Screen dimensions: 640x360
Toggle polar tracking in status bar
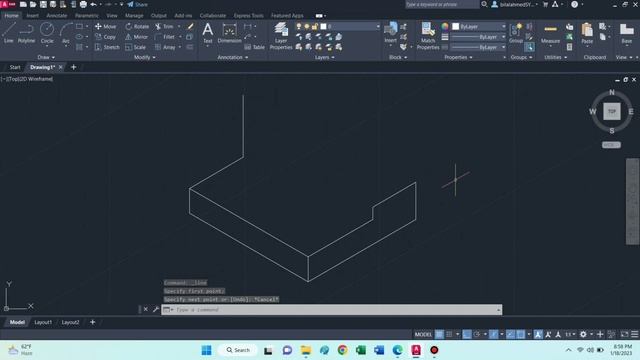click(x=477, y=334)
